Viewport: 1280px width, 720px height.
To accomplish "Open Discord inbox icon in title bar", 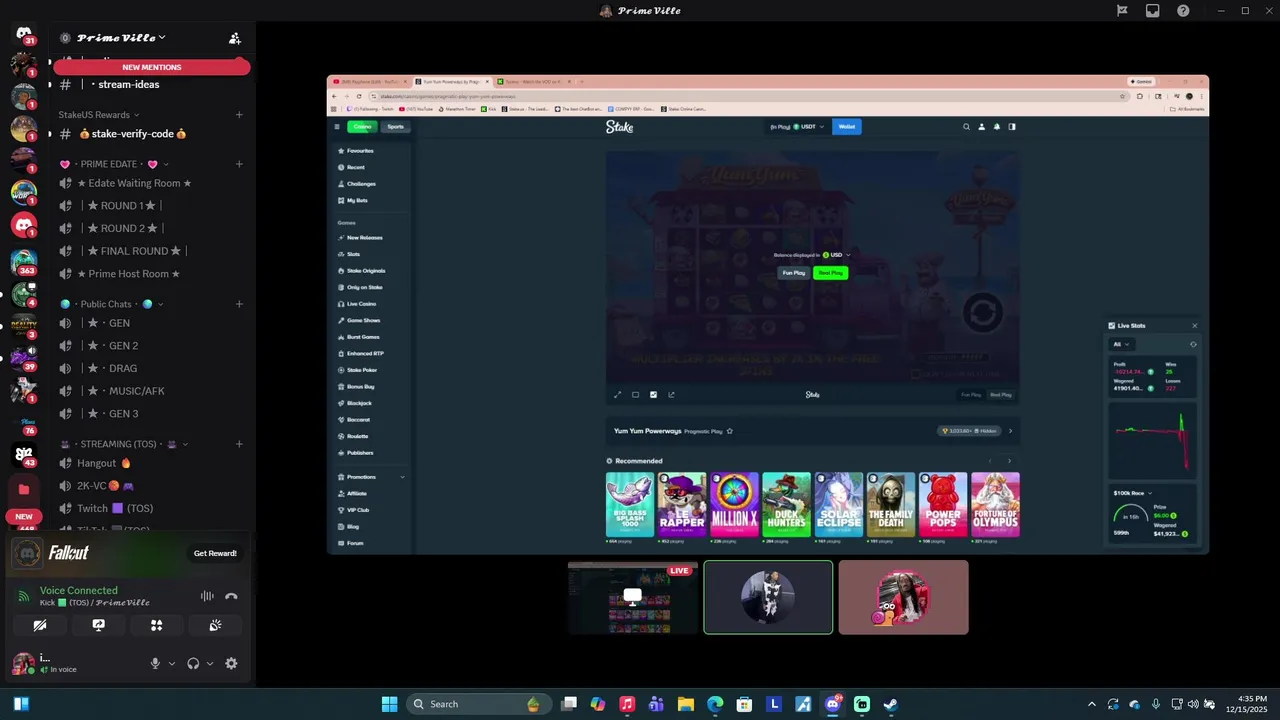I will [x=1153, y=11].
